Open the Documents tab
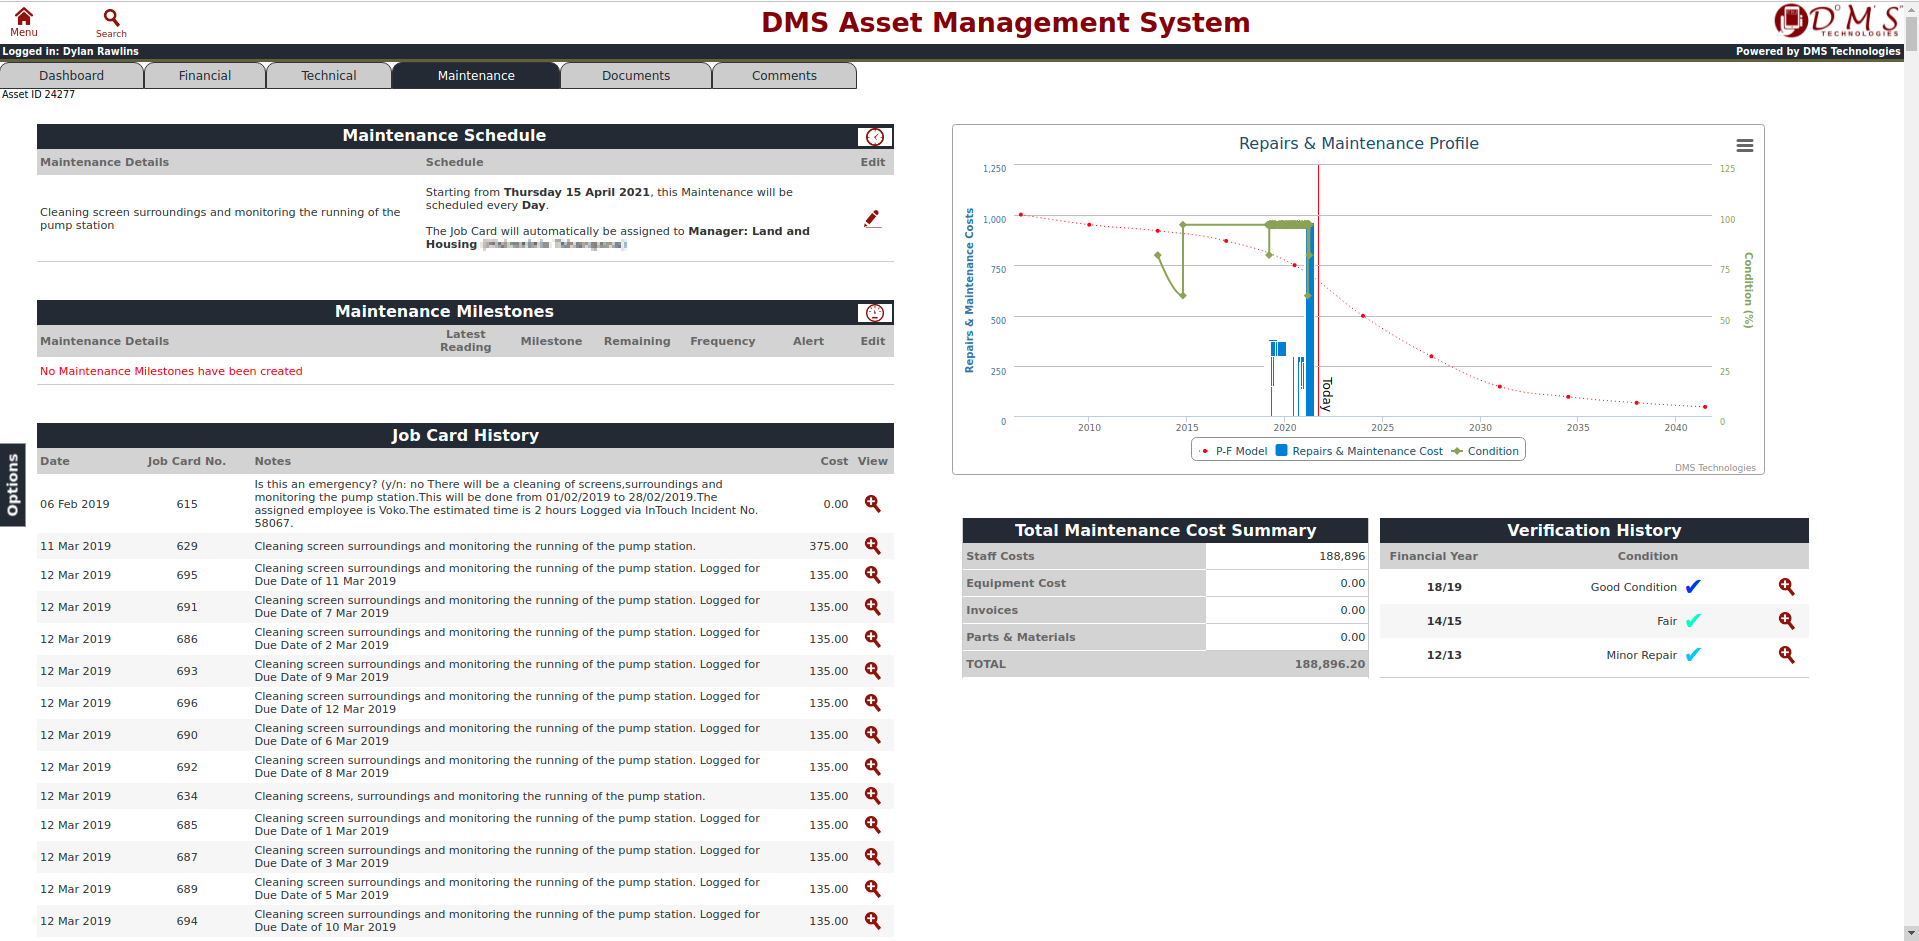Image resolution: width=1919 pixels, height=941 pixels. (636, 76)
